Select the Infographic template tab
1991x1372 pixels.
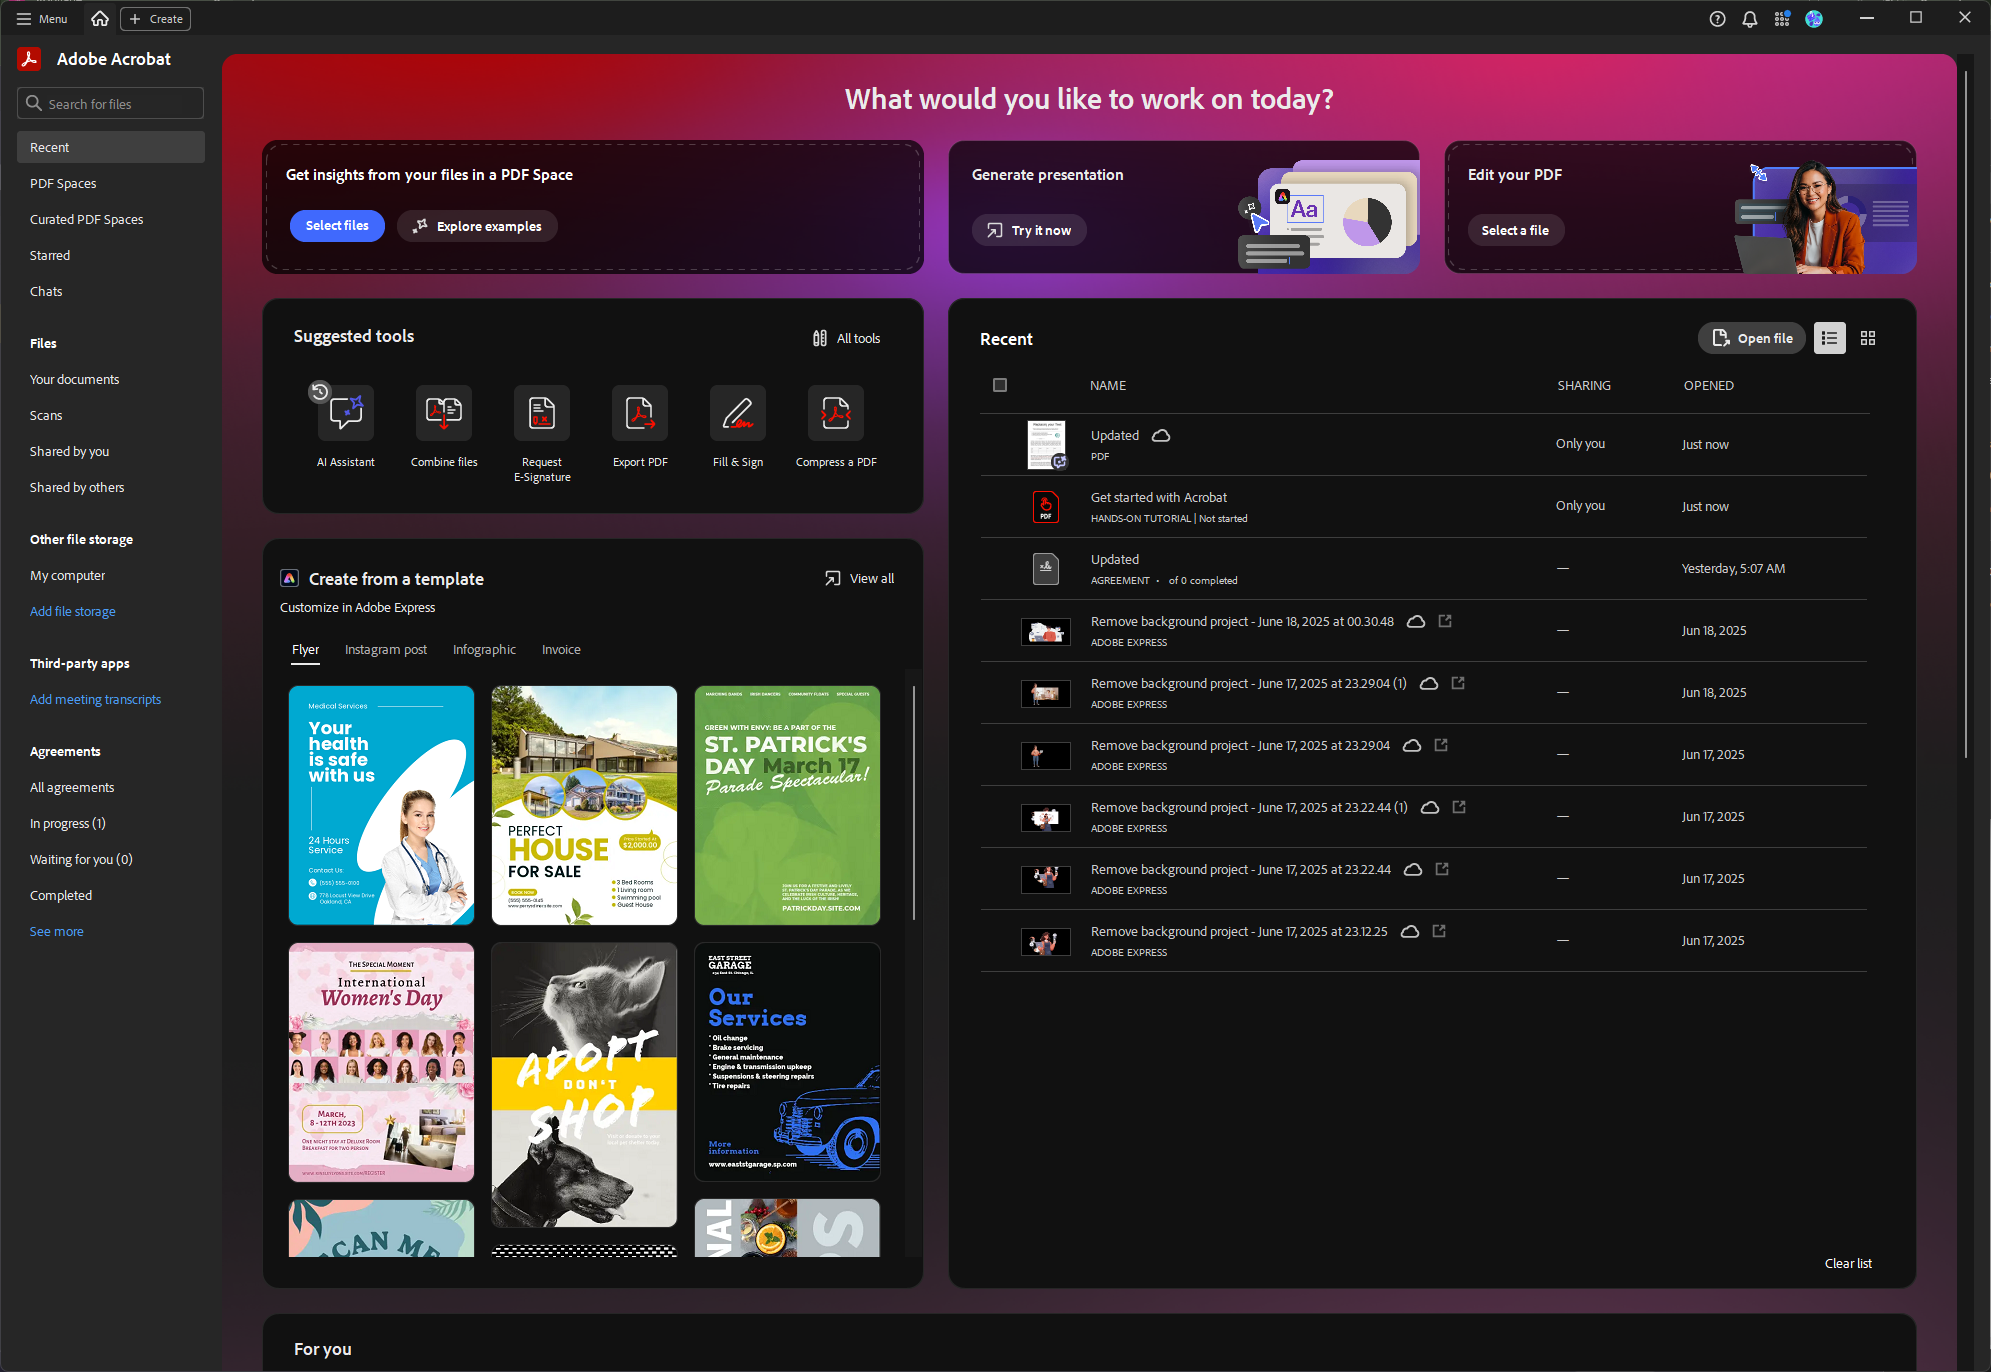click(484, 650)
